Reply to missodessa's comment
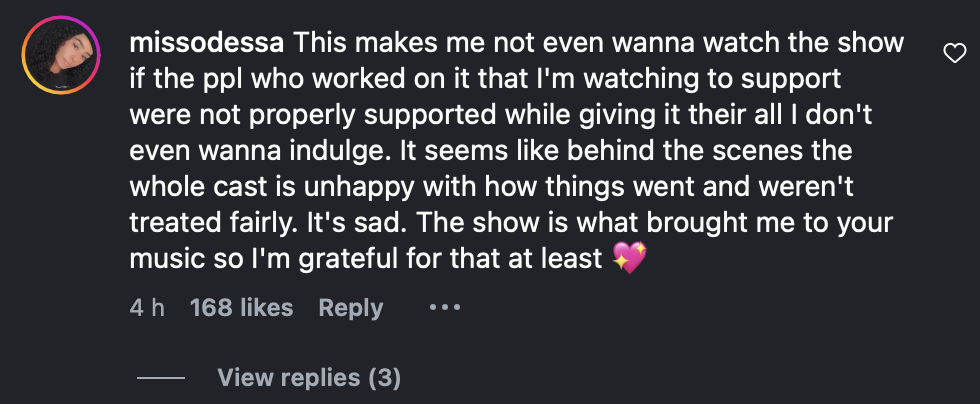The height and width of the screenshot is (404, 980). tap(350, 308)
